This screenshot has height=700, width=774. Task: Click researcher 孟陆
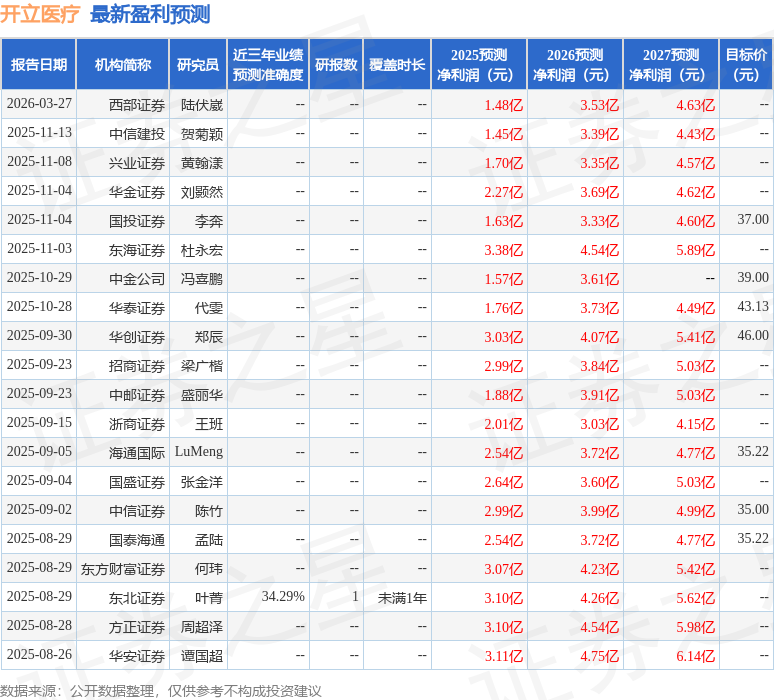(x=209, y=541)
